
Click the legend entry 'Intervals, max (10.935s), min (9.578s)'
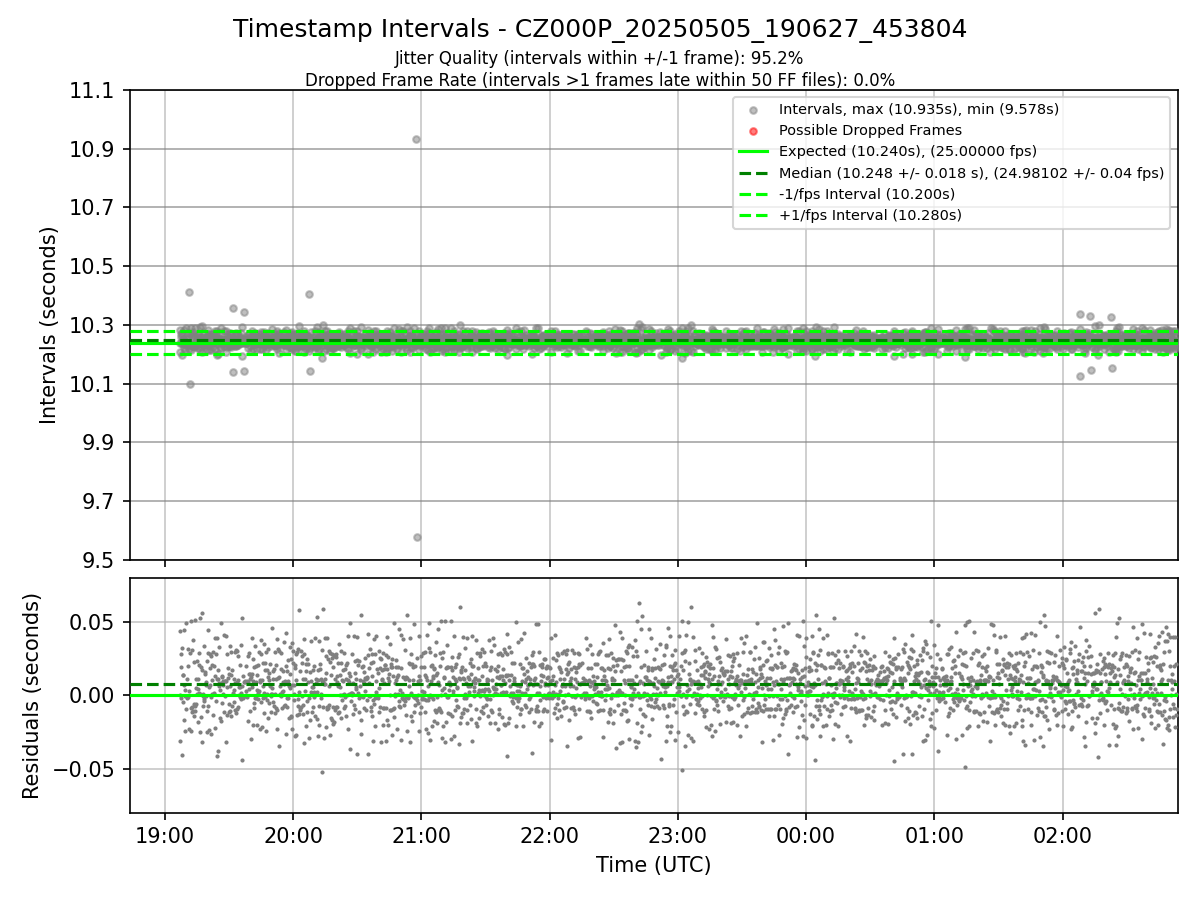[x=918, y=109]
